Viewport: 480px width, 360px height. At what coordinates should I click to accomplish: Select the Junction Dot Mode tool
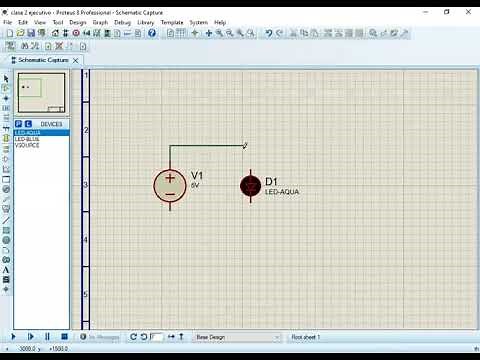6,98
